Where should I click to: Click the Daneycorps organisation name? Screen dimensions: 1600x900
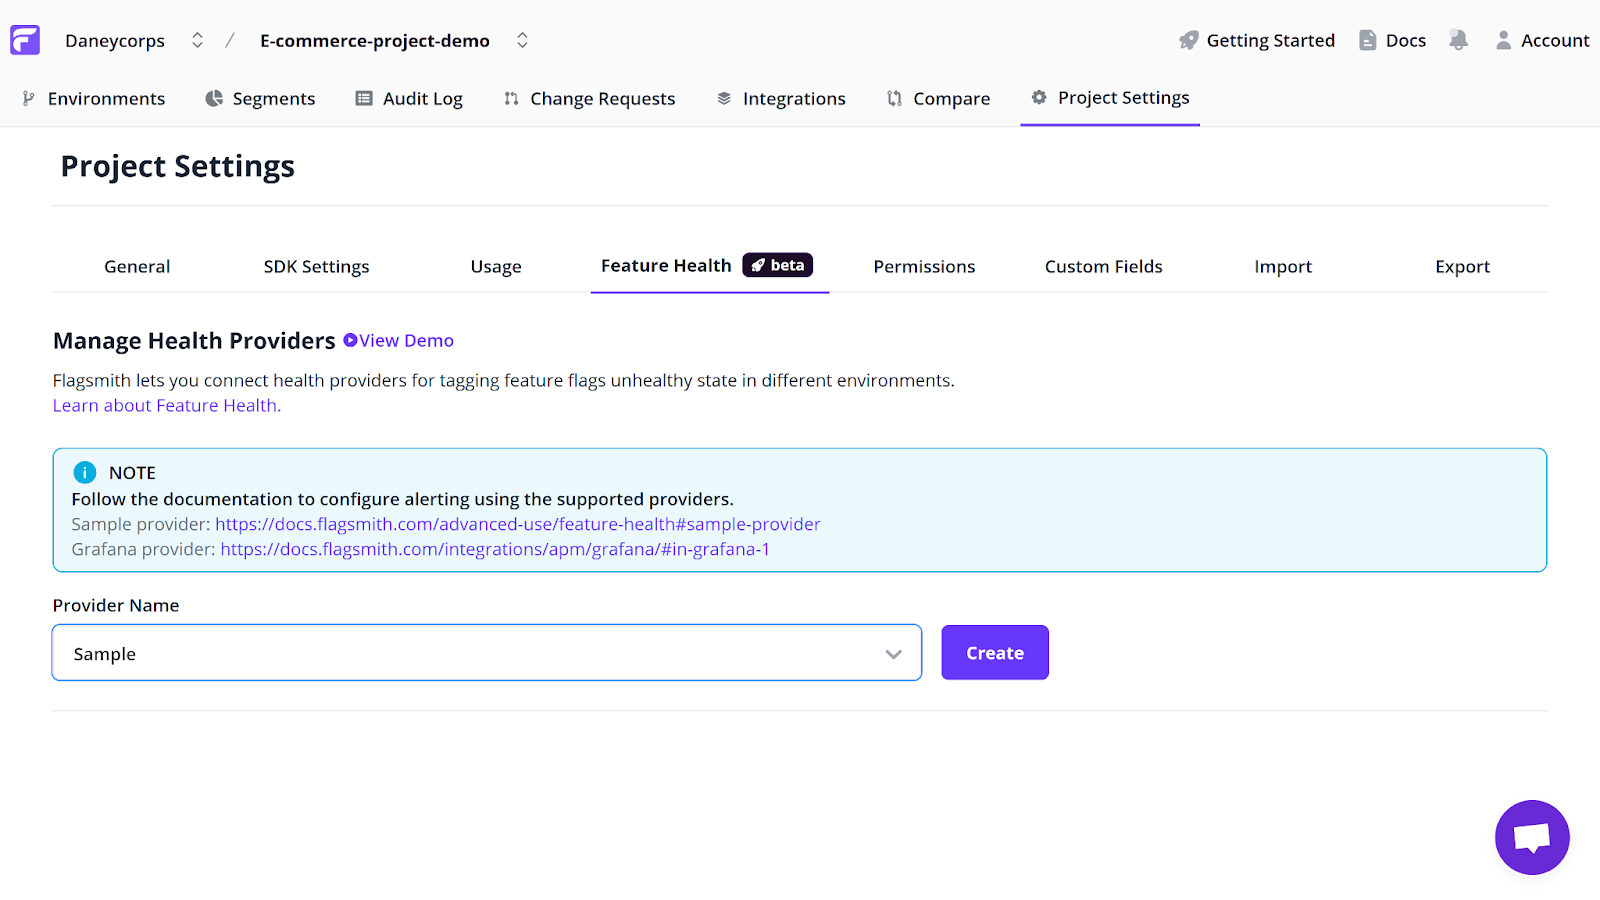coord(115,41)
